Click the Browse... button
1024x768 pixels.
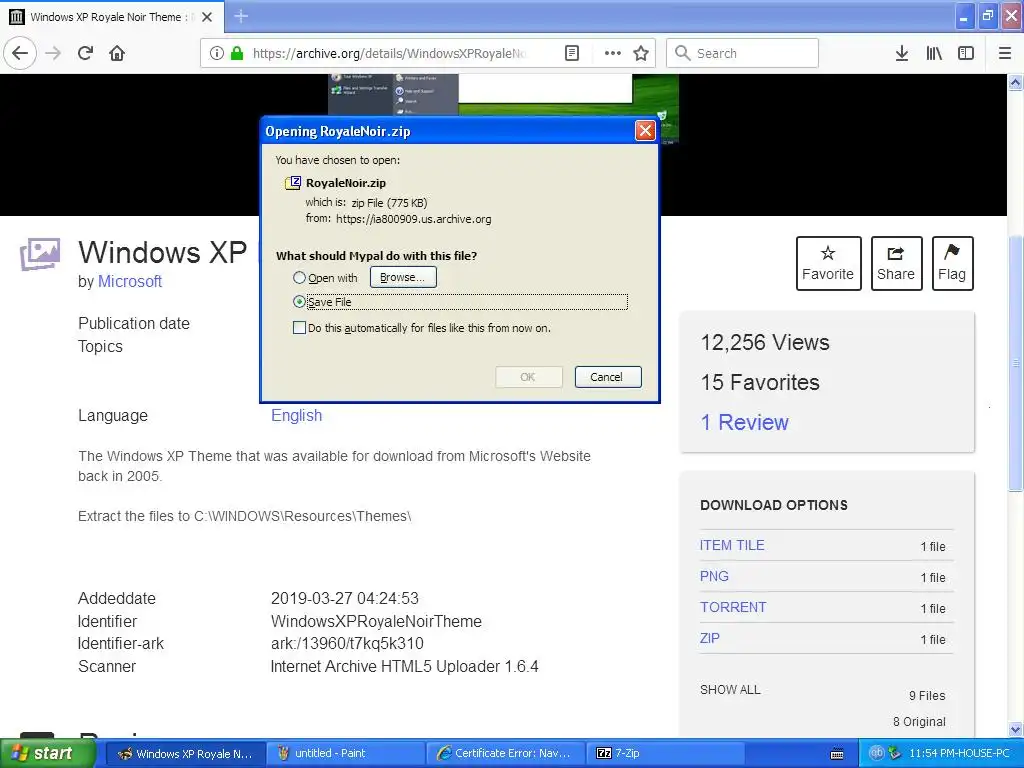(x=403, y=277)
